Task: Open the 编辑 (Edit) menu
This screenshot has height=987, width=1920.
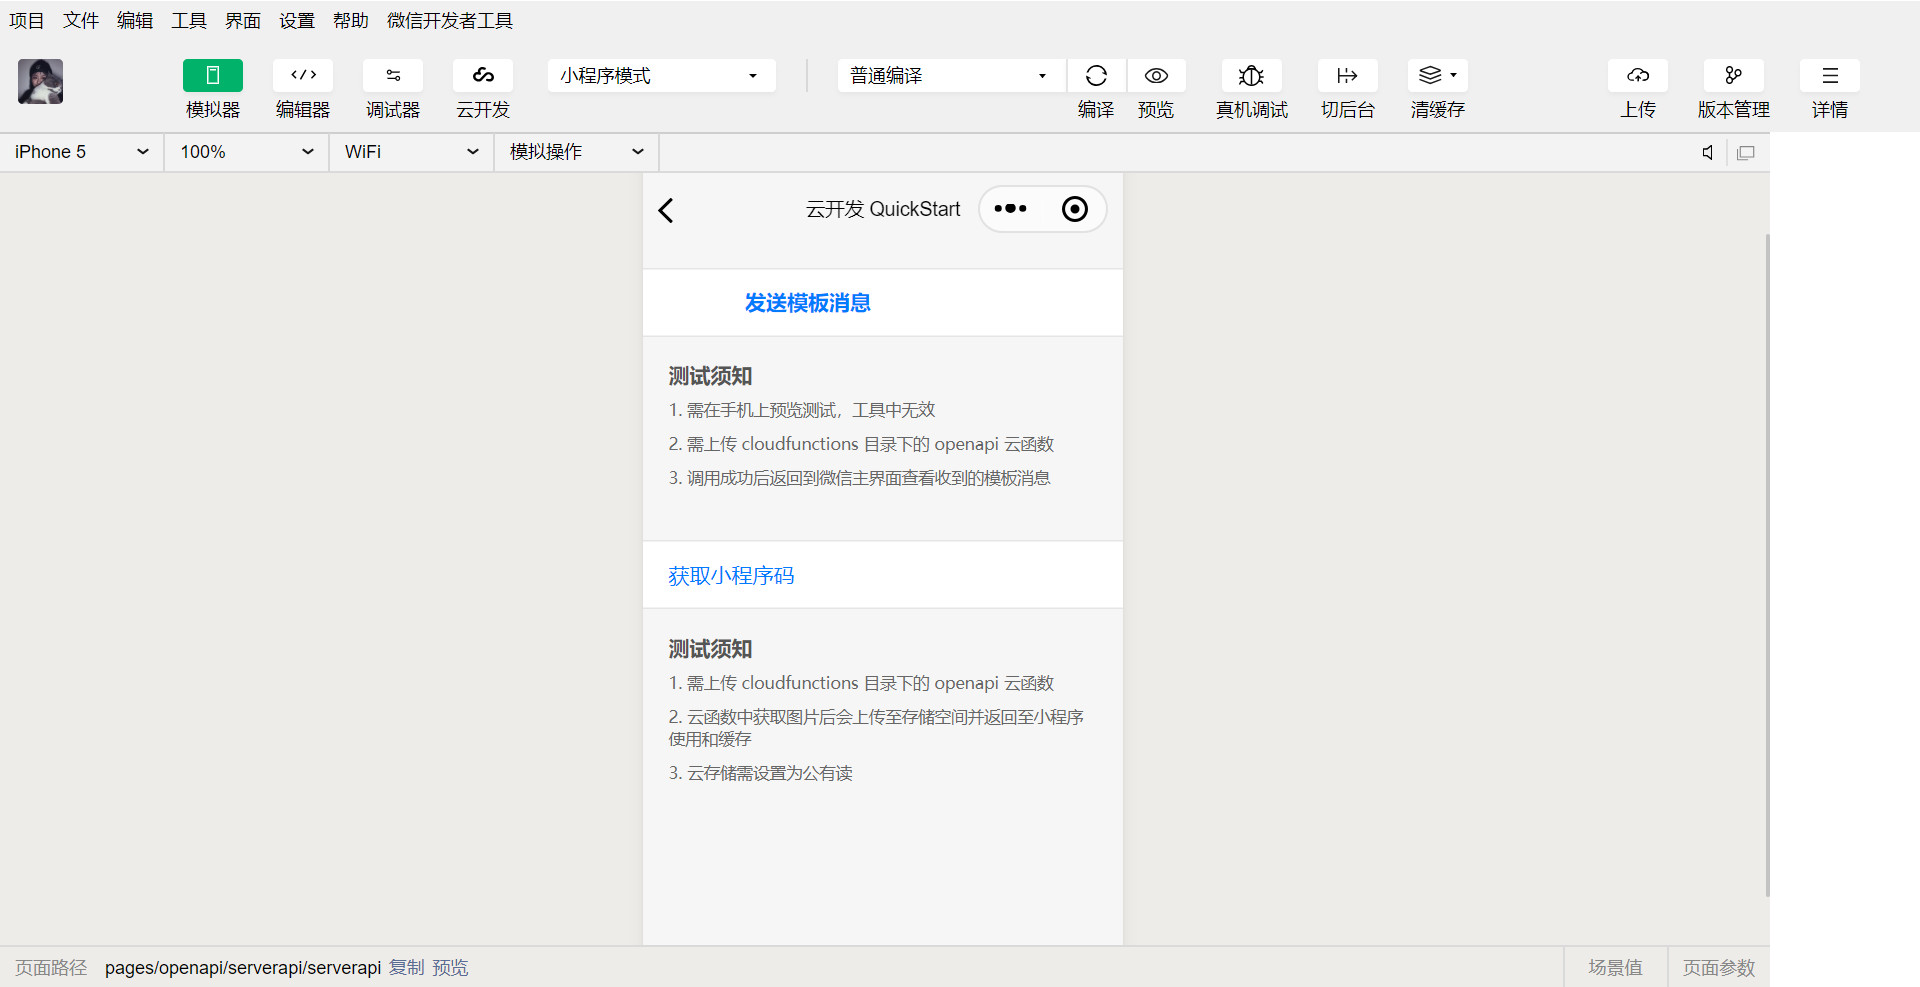Action: 135,21
